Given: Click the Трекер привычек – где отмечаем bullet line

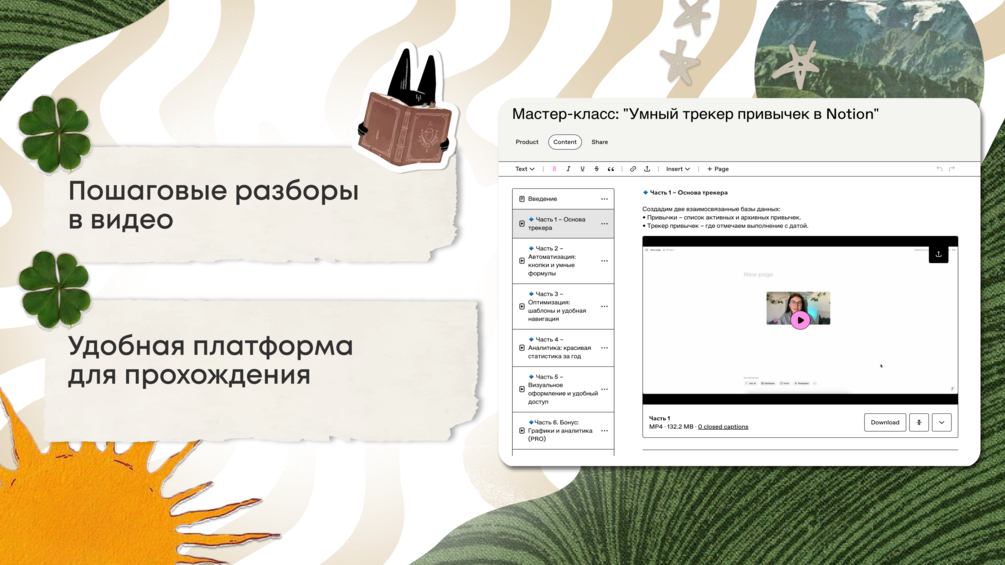Looking at the screenshot, I should click(x=726, y=225).
